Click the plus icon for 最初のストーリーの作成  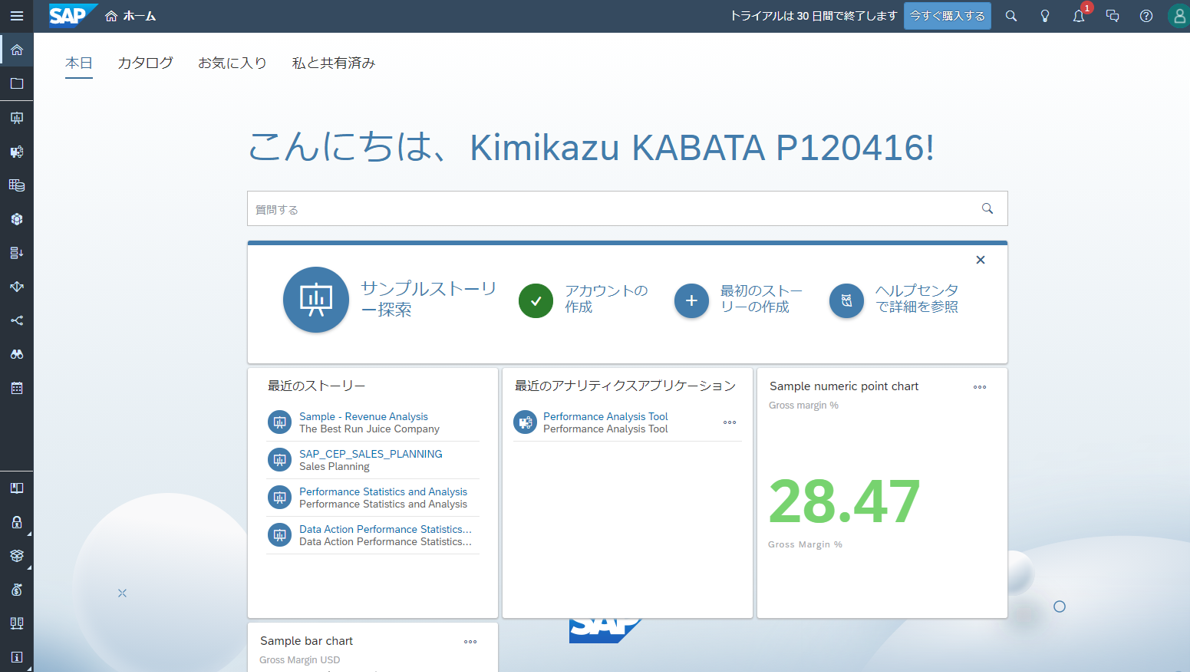point(691,301)
